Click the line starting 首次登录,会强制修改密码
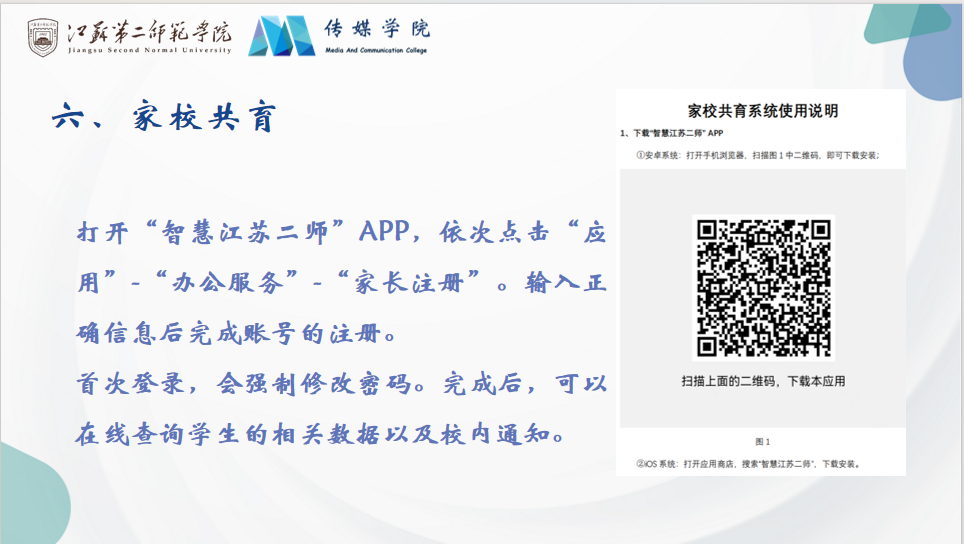 click(342, 384)
